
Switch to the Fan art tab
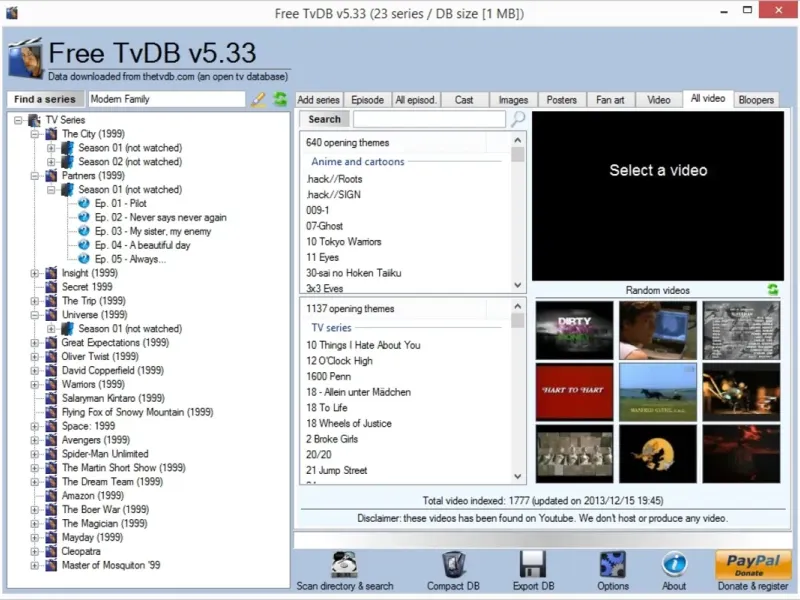[610, 100]
